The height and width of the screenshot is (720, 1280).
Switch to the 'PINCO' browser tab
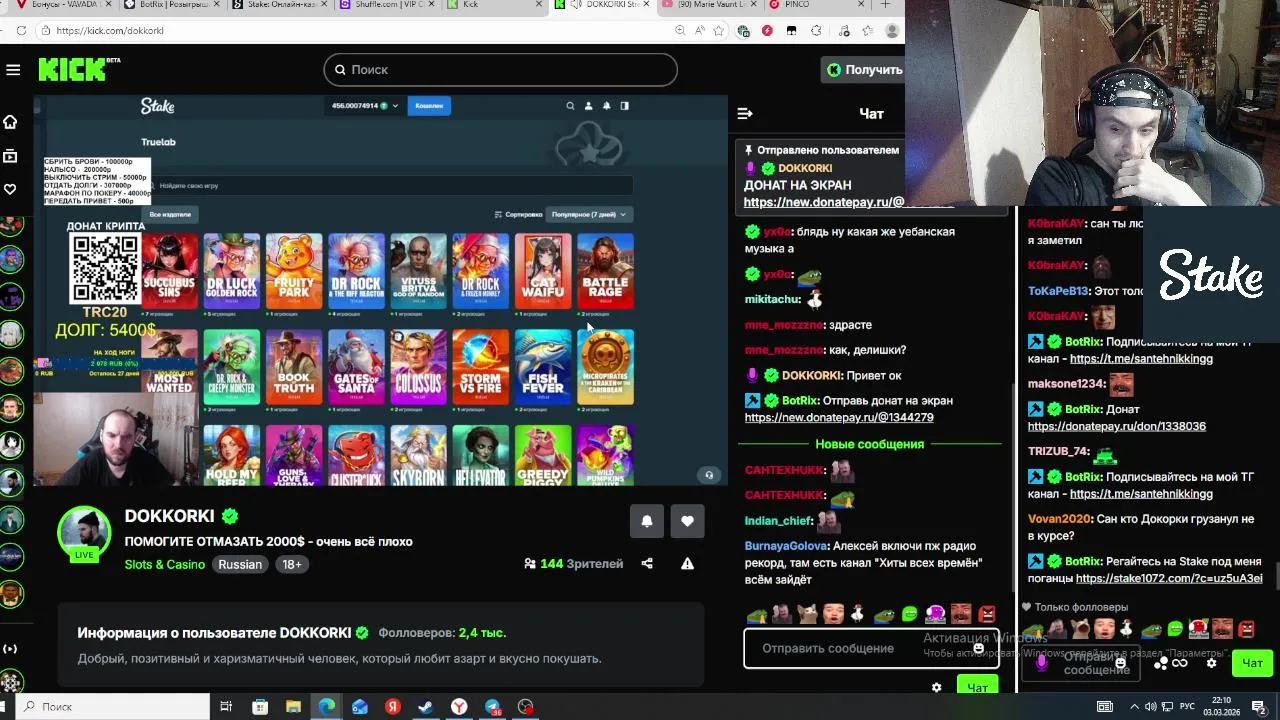pyautogui.click(x=815, y=5)
